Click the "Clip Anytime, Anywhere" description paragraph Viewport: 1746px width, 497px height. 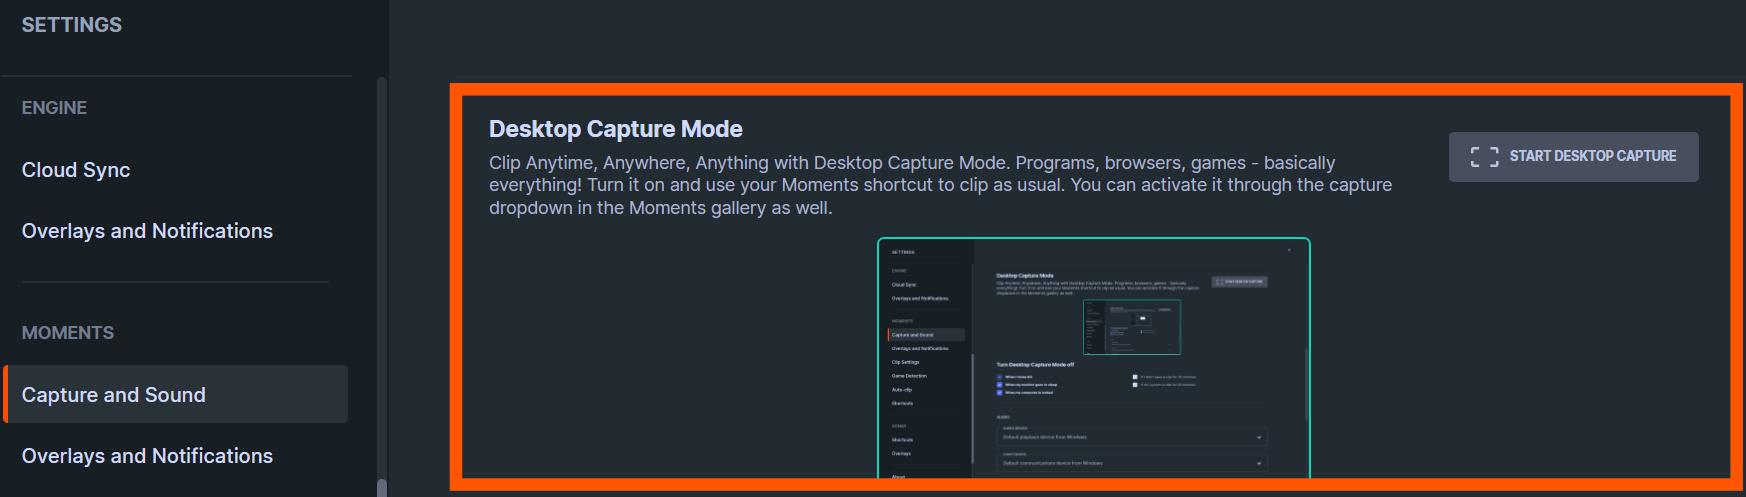coord(940,185)
